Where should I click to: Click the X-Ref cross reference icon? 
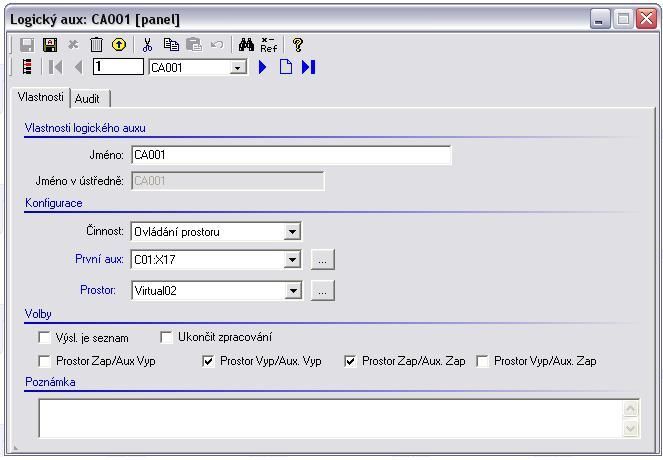click(x=269, y=45)
